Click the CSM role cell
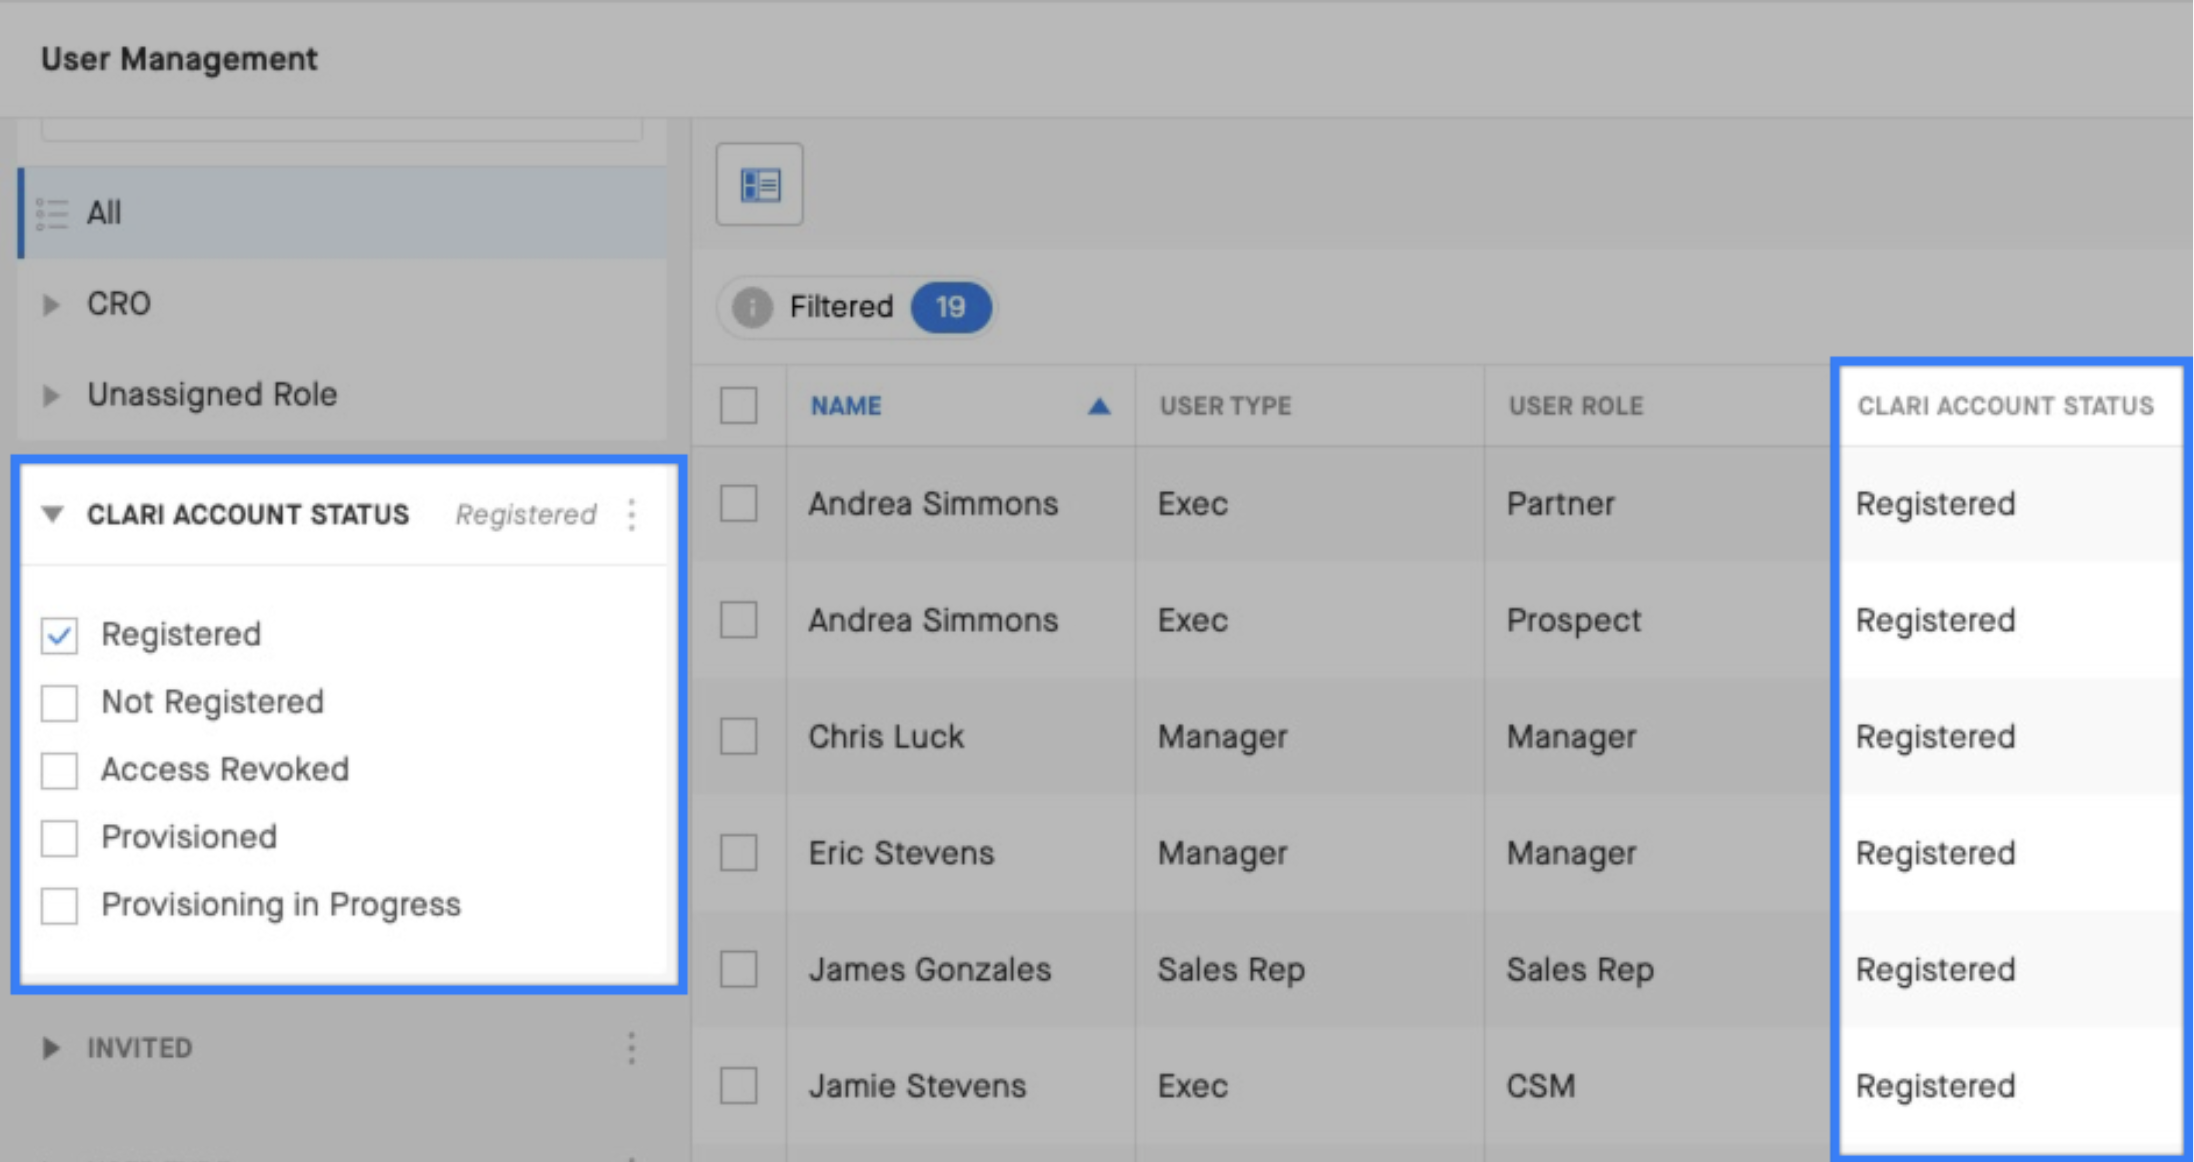2194x1162 pixels. (x=1541, y=1086)
